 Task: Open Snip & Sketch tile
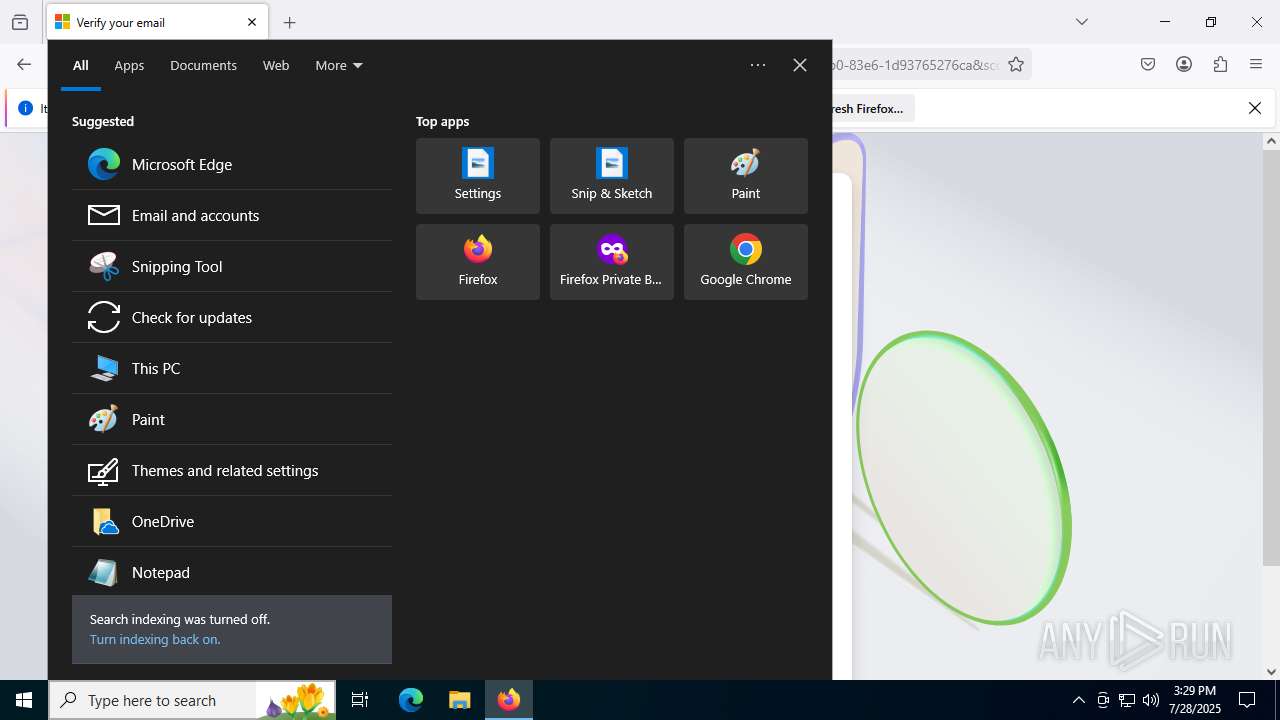(x=612, y=176)
